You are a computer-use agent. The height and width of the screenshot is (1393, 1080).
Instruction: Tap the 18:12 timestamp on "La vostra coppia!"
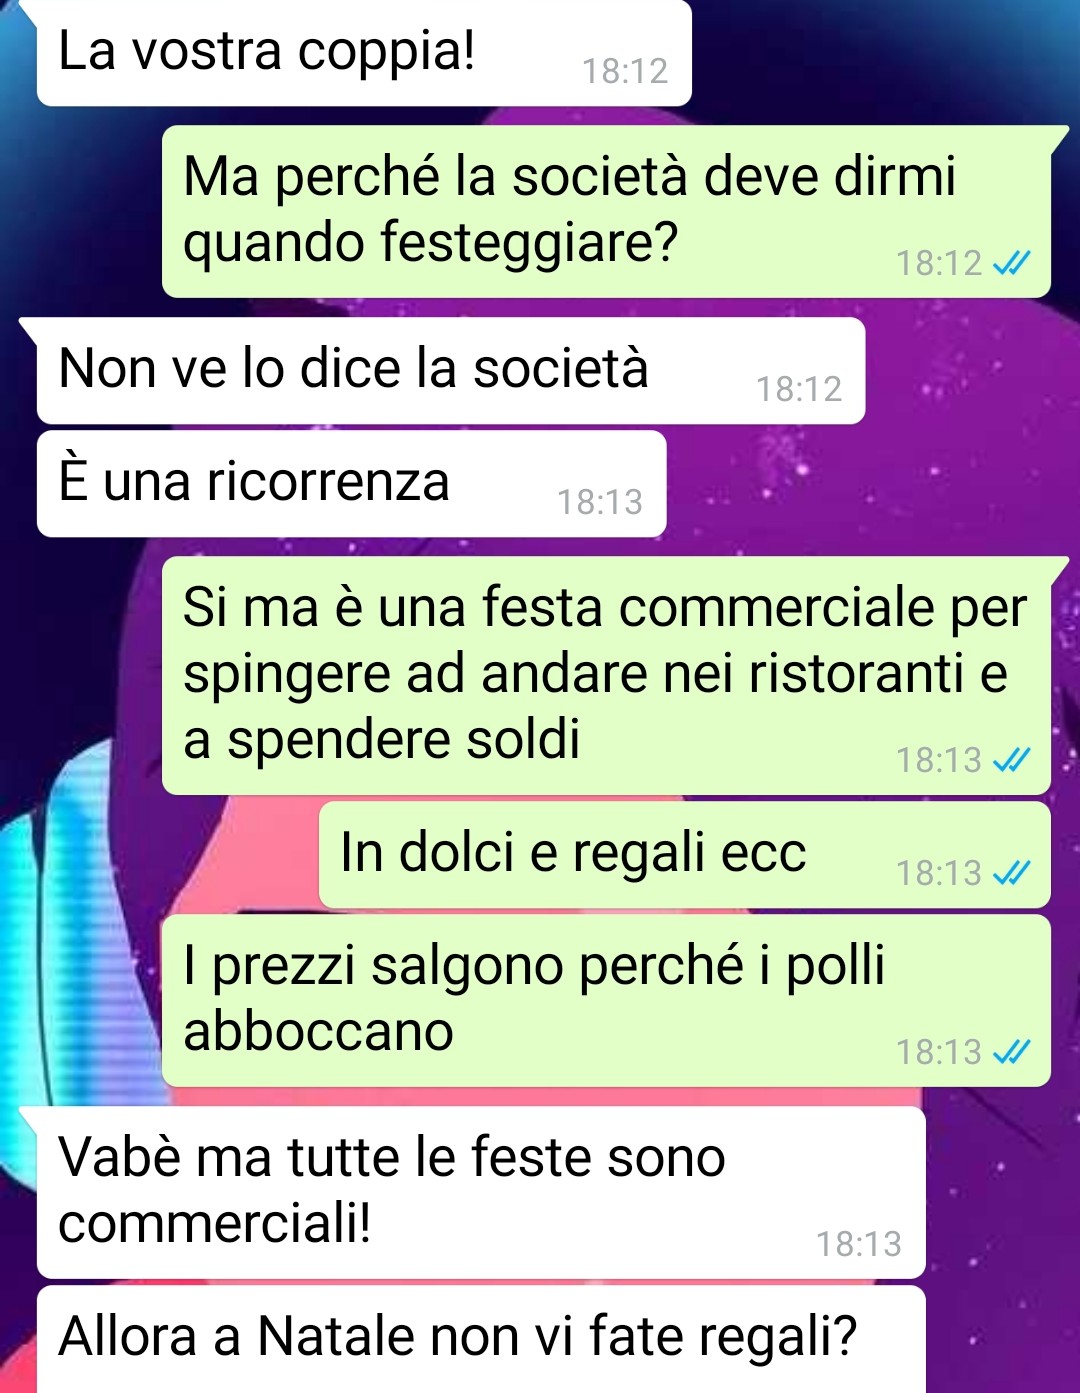pos(625,71)
